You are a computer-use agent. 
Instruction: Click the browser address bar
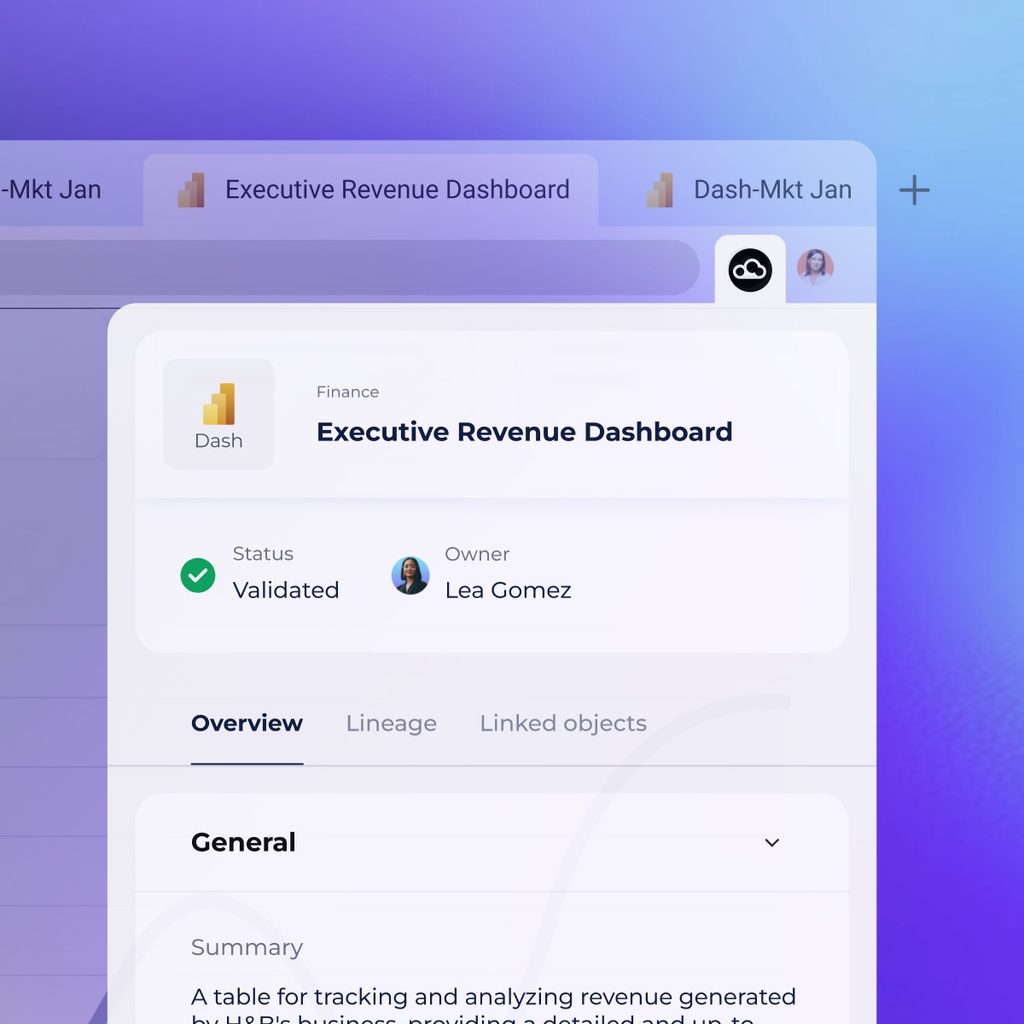(x=346, y=267)
